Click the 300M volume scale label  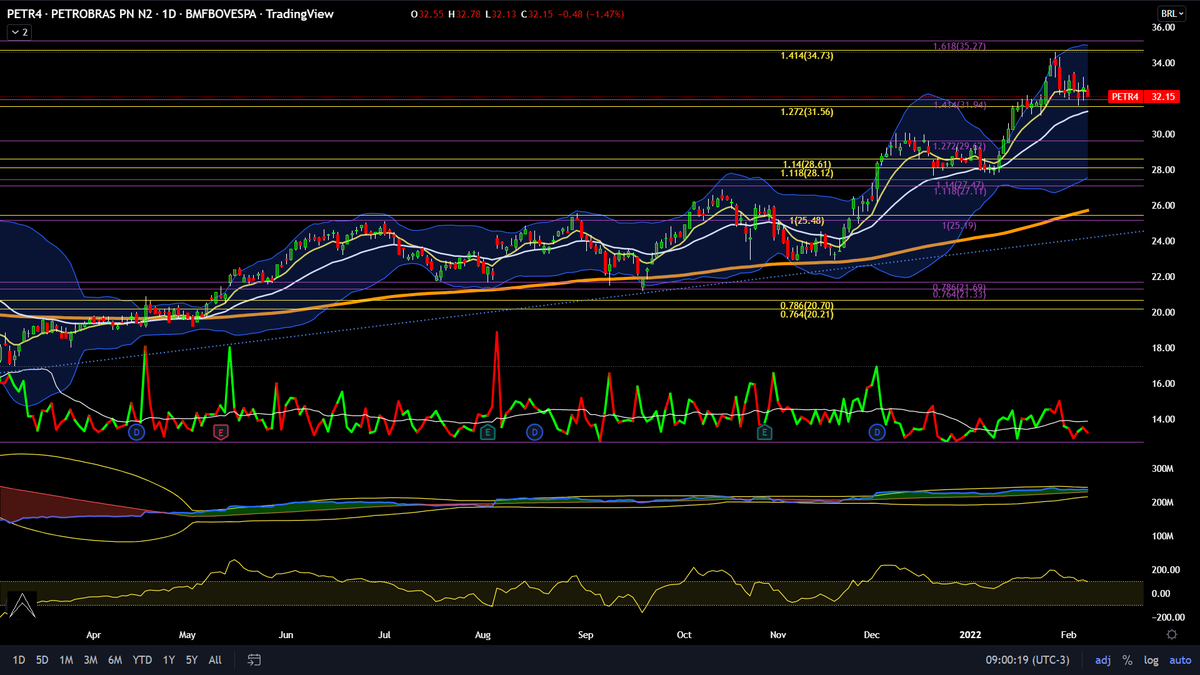tap(1163, 468)
